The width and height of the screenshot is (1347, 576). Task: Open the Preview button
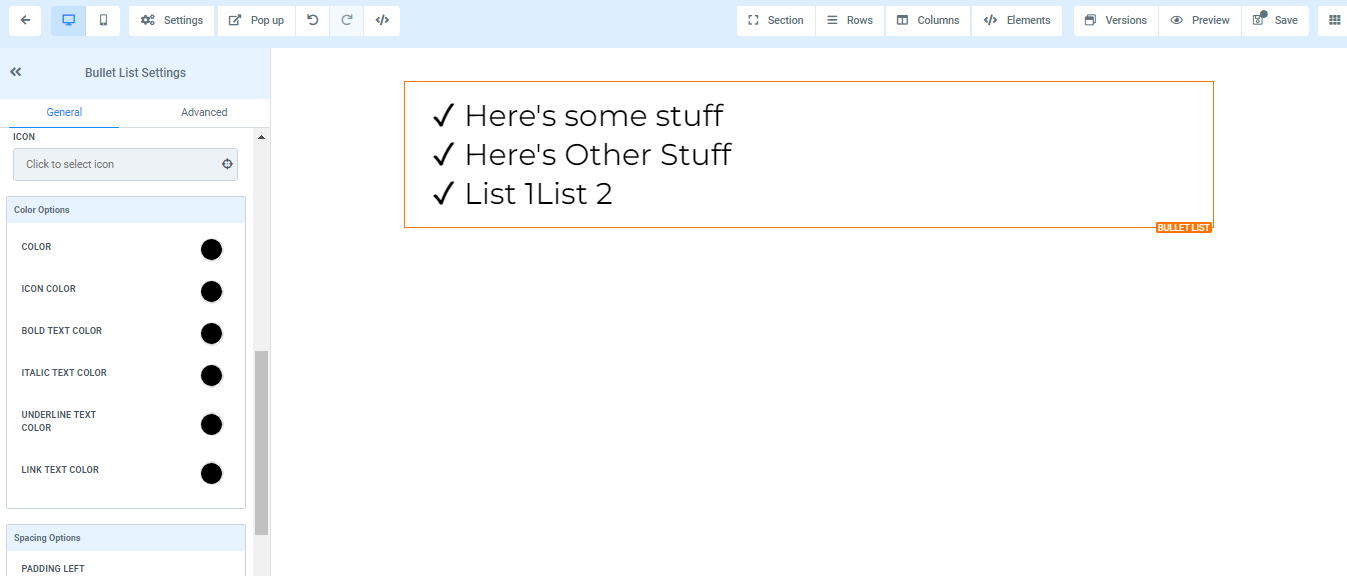click(x=1200, y=21)
